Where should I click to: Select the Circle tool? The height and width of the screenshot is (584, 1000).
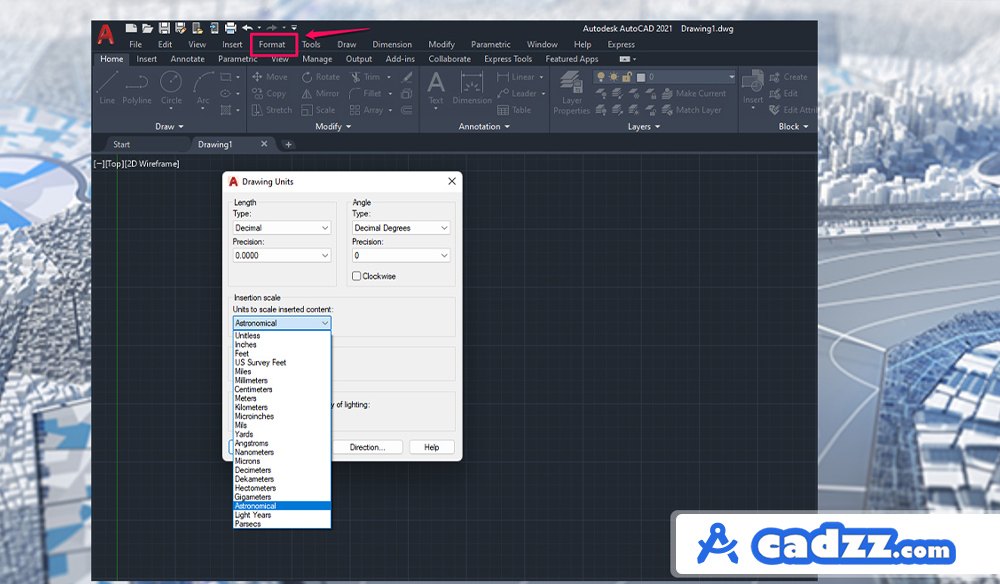(x=171, y=88)
